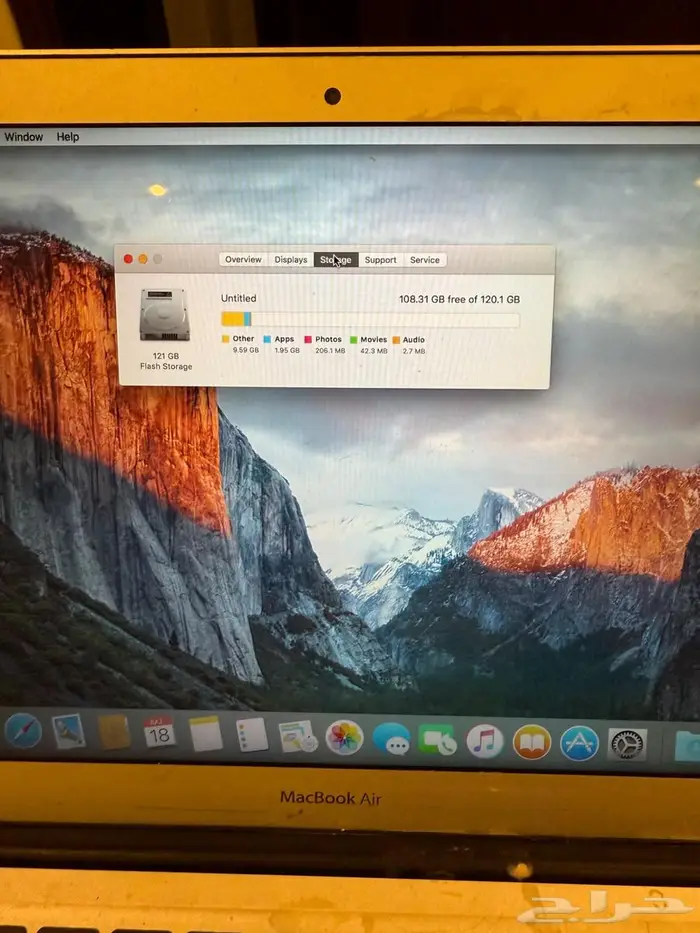Click the '1.95 GB' Apps value
700x933 pixels.
pyautogui.click(x=287, y=350)
